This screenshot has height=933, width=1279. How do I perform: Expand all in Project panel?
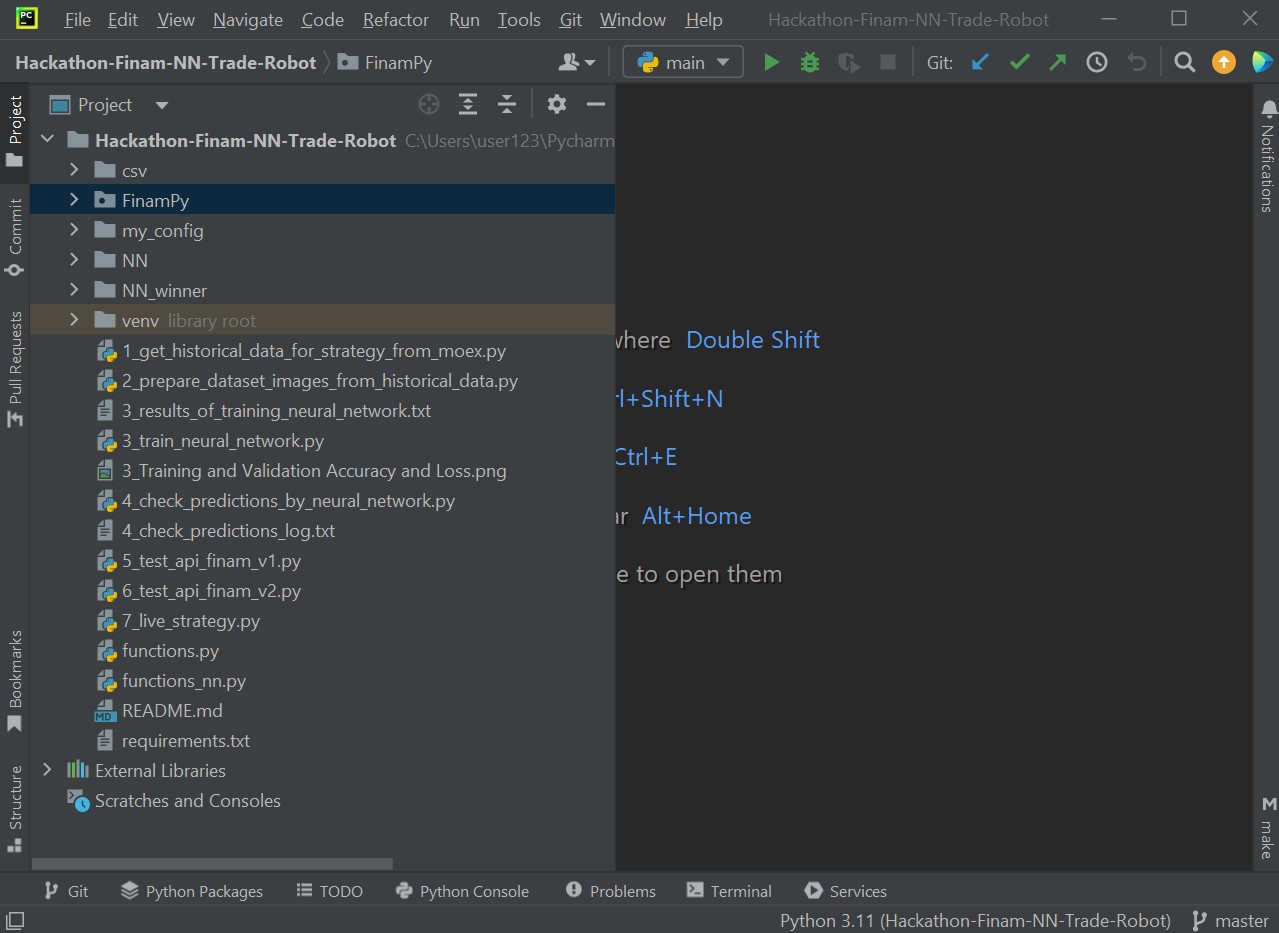coord(468,104)
